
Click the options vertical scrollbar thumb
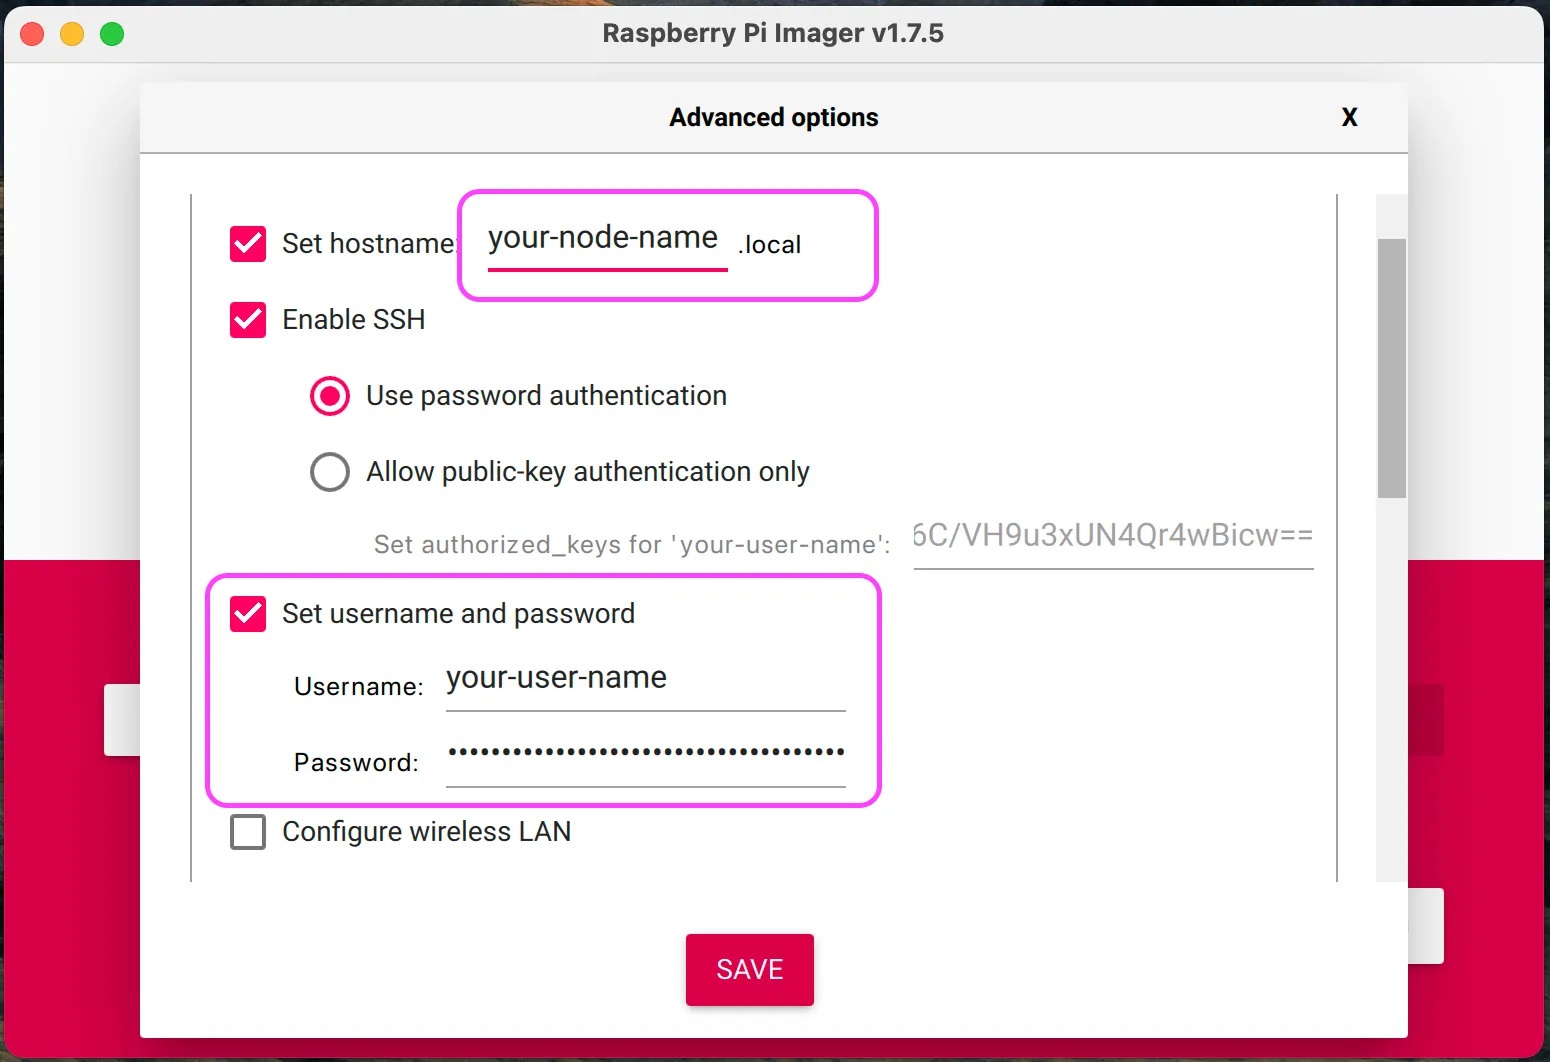1391,368
